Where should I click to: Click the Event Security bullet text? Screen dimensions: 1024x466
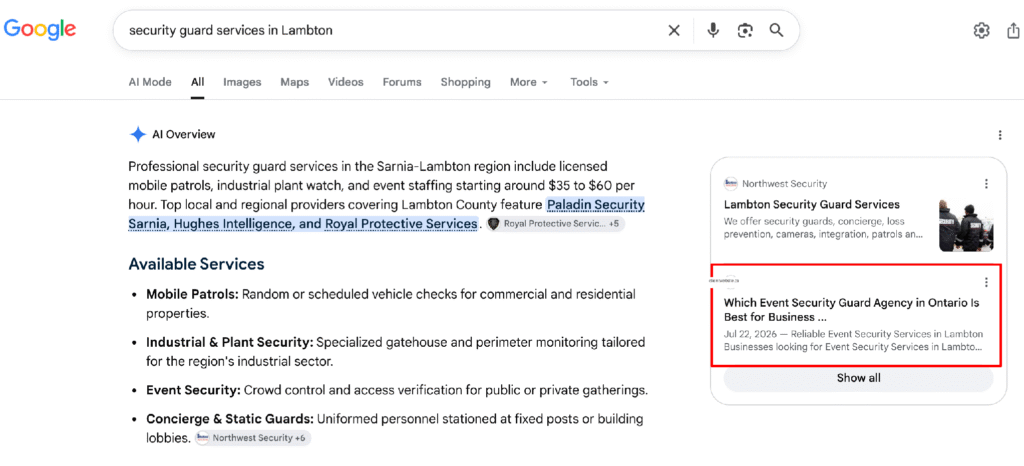pyautogui.click(x=396, y=390)
